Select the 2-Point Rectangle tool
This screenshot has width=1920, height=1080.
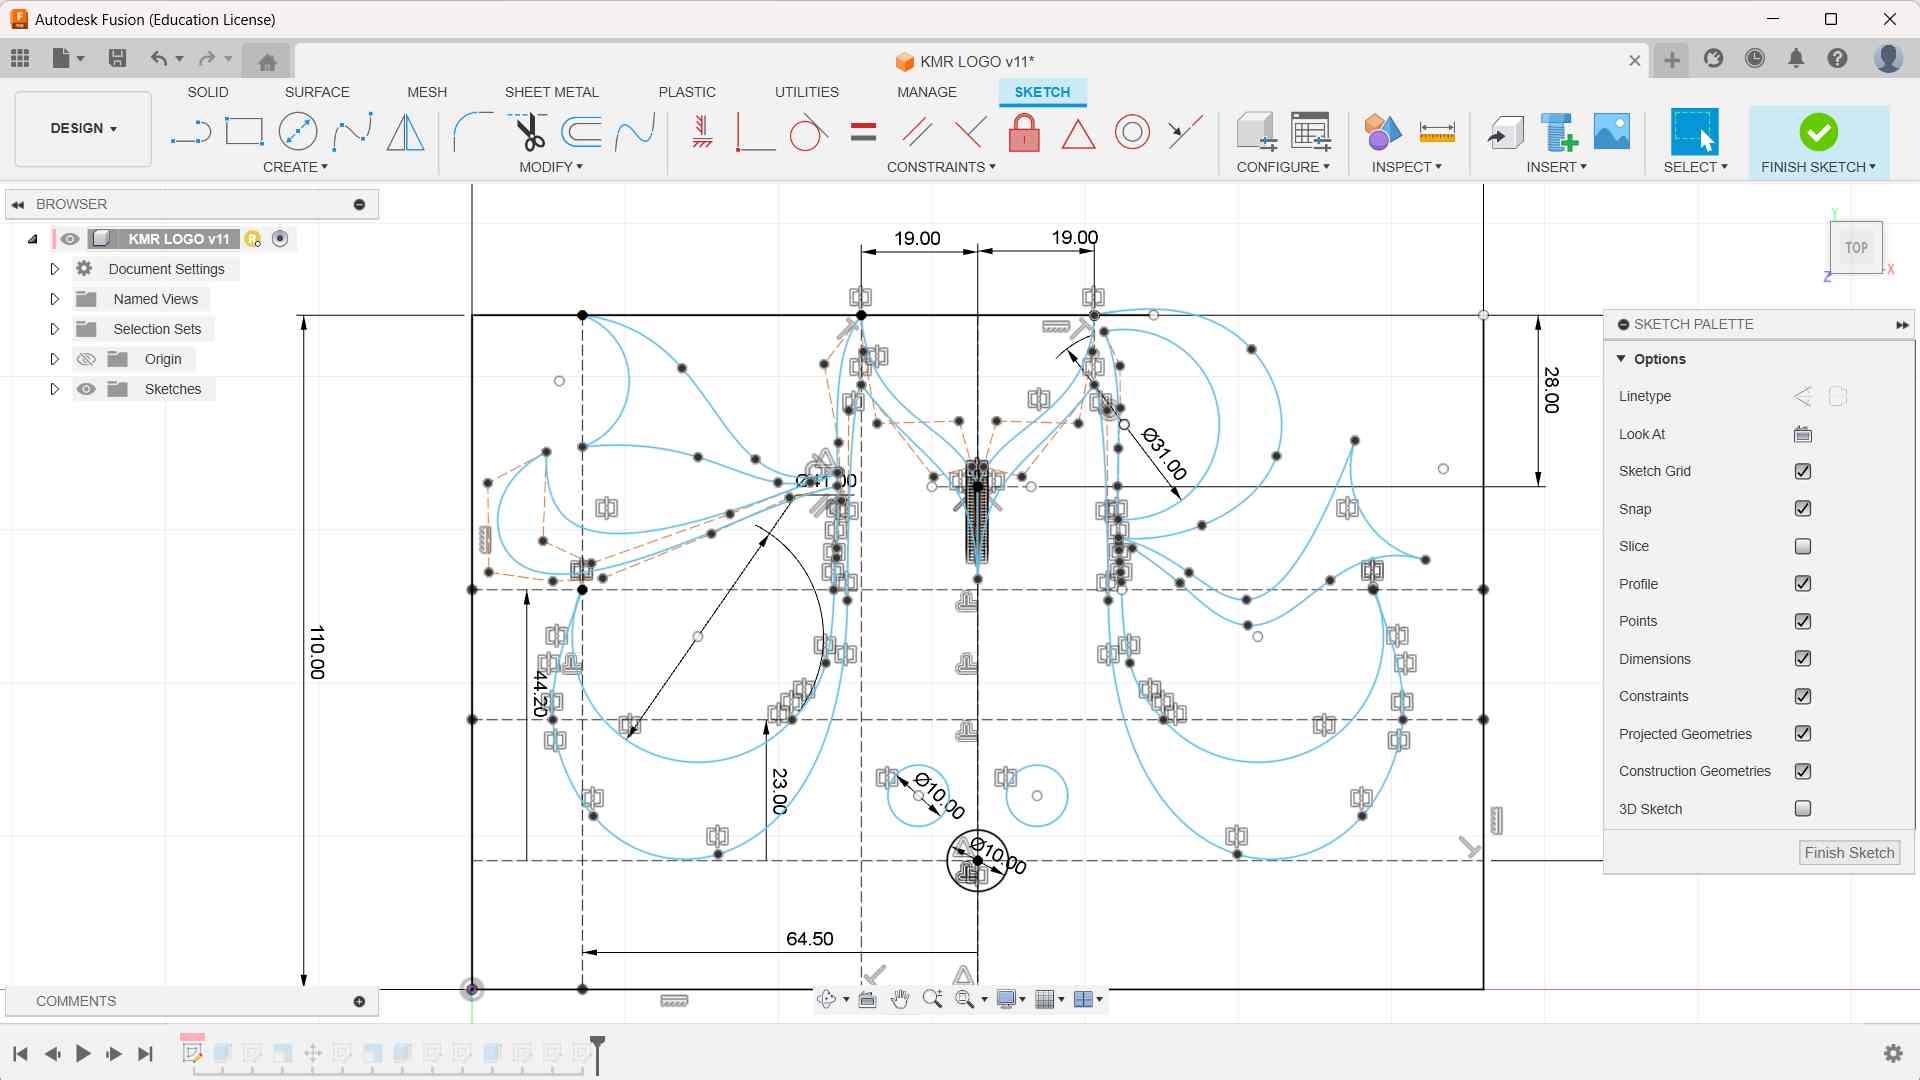pyautogui.click(x=244, y=132)
